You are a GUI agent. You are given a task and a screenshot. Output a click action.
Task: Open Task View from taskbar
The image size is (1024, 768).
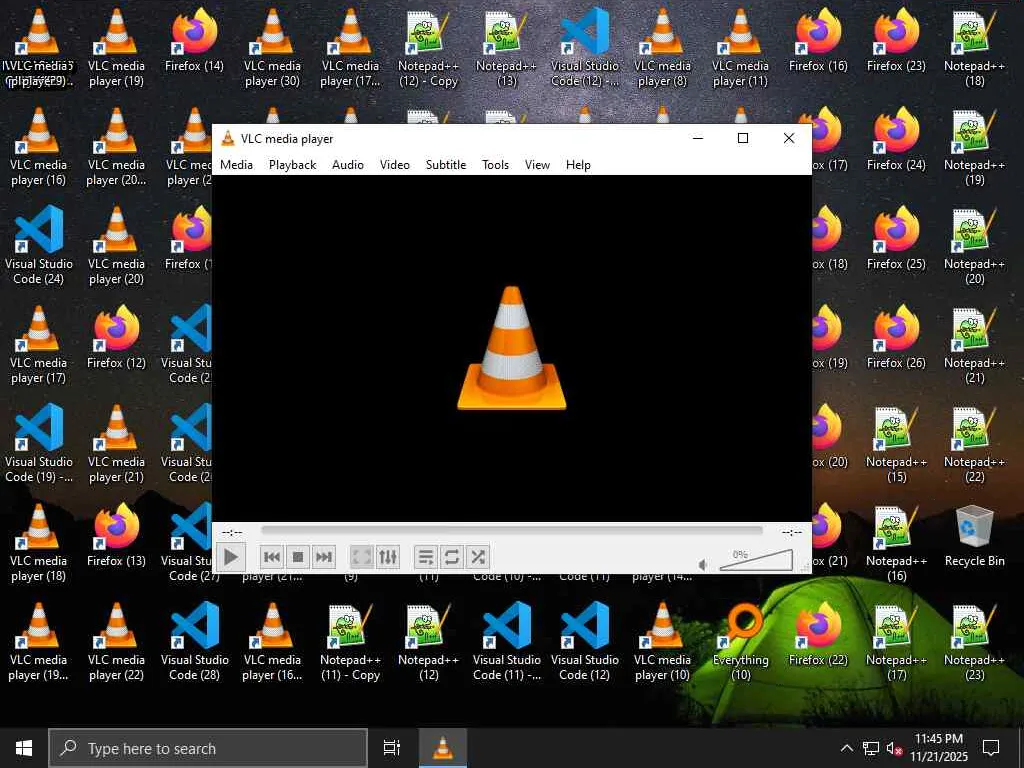pos(391,748)
